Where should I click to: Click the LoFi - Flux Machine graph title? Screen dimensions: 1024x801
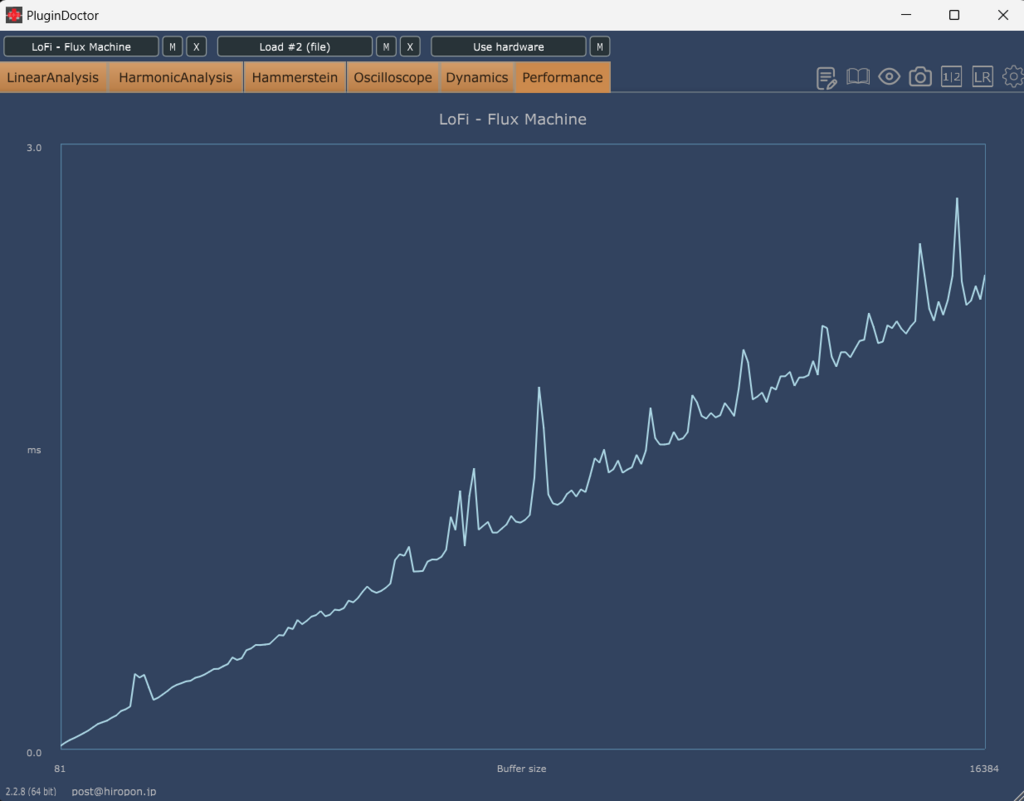(513, 119)
